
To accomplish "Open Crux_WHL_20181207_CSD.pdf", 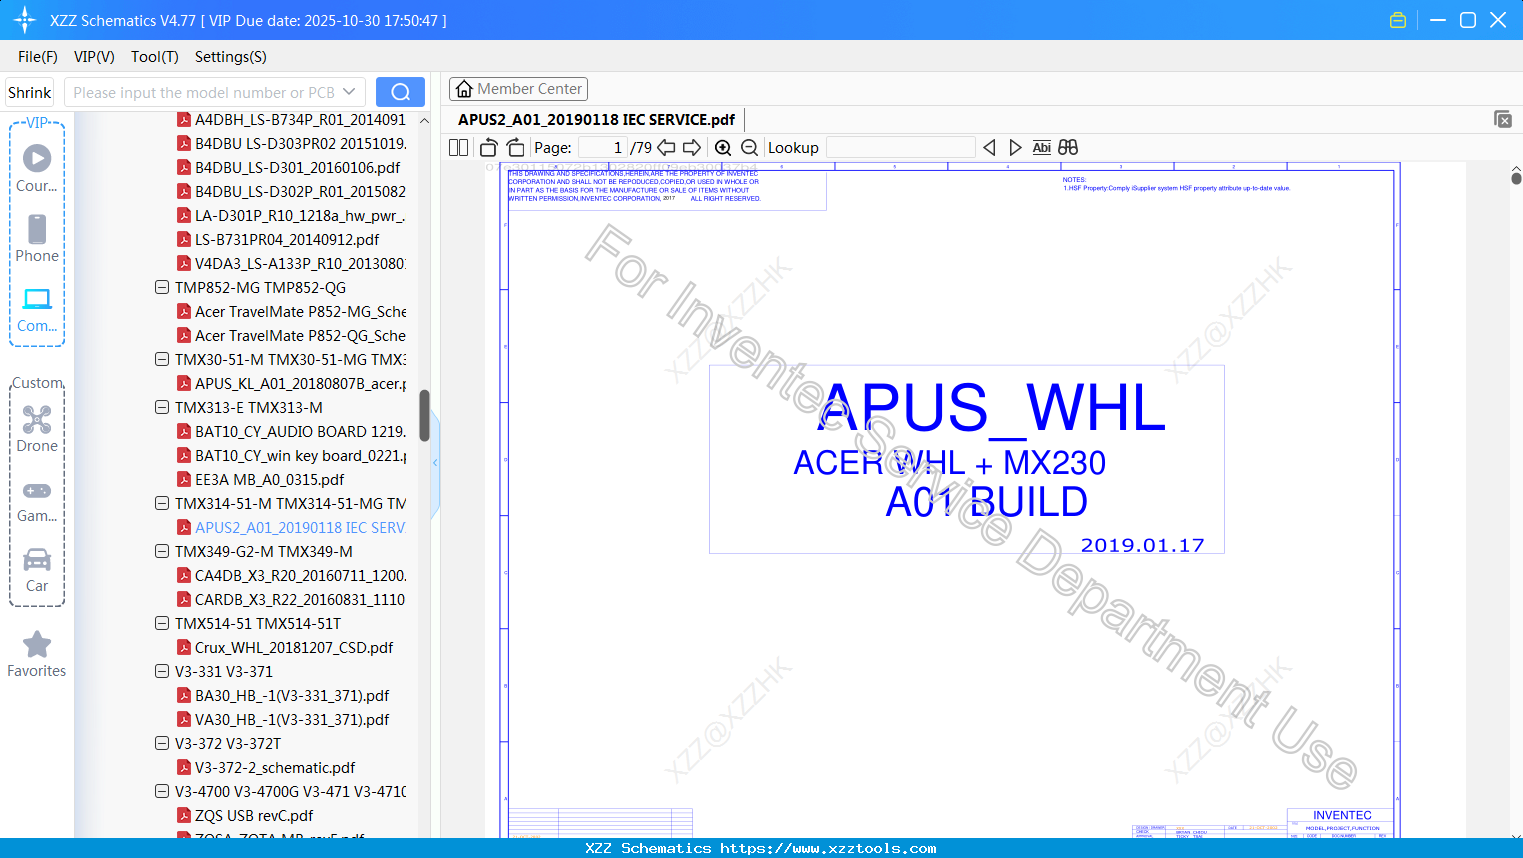I will 285,648.
